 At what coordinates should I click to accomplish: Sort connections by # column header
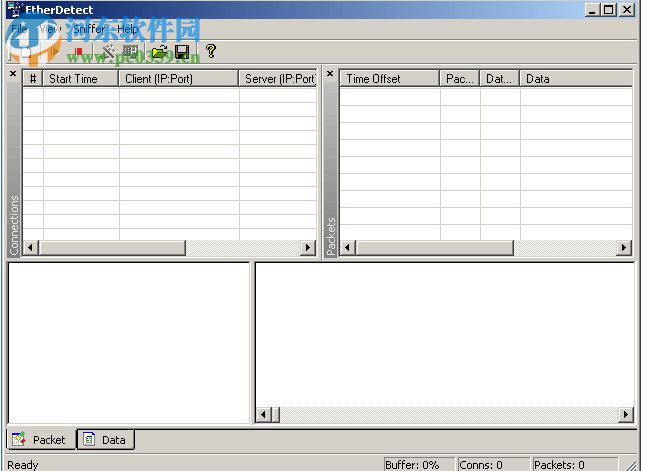click(x=33, y=79)
